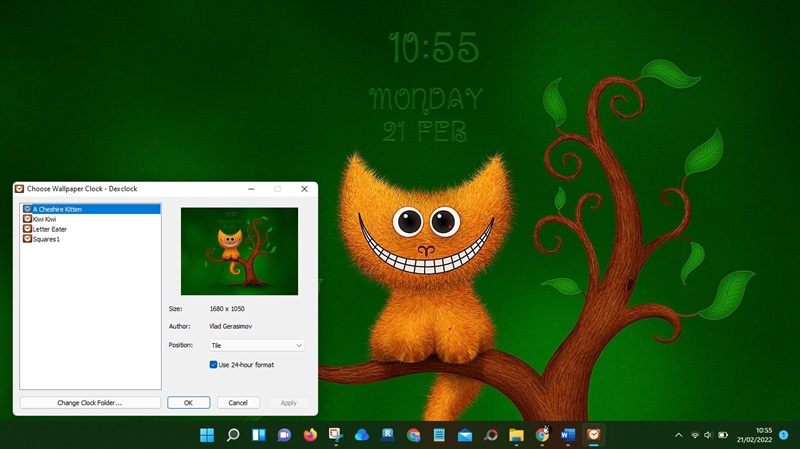Pick Squares1 from the clock list

[x=46, y=239]
